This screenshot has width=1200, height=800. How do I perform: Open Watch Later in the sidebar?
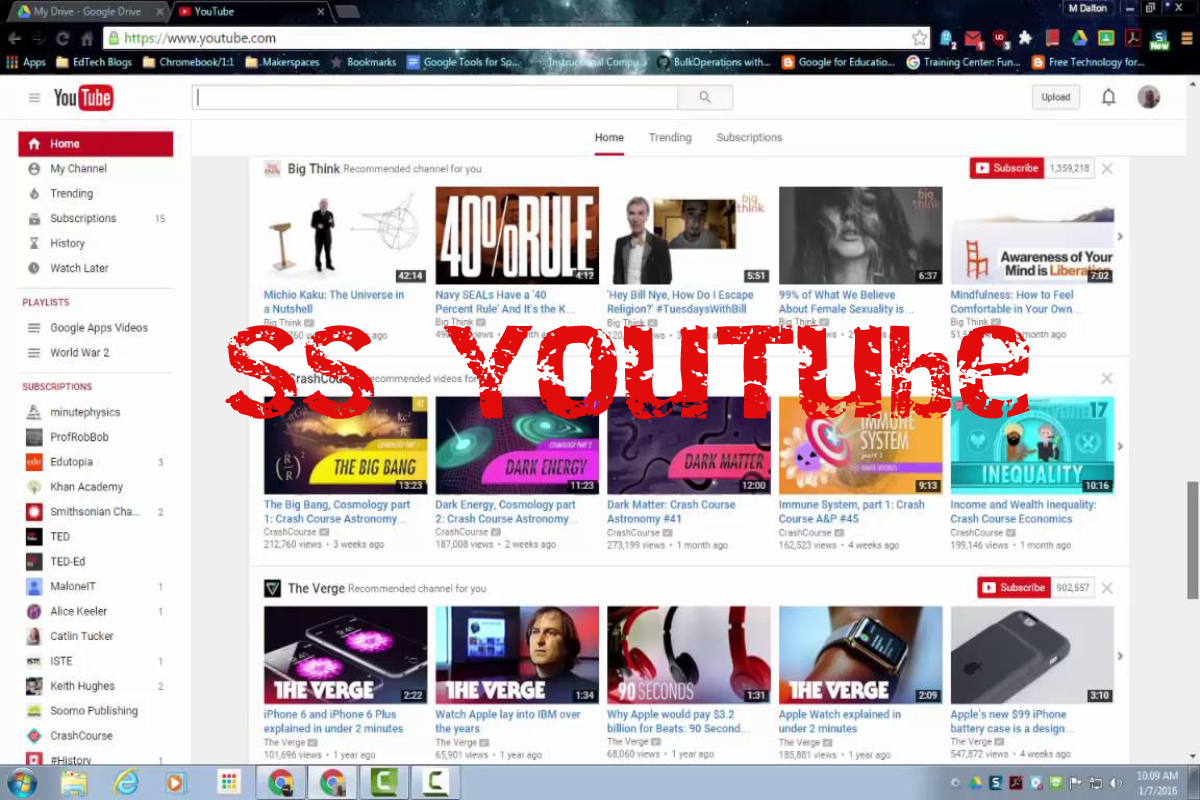point(79,268)
